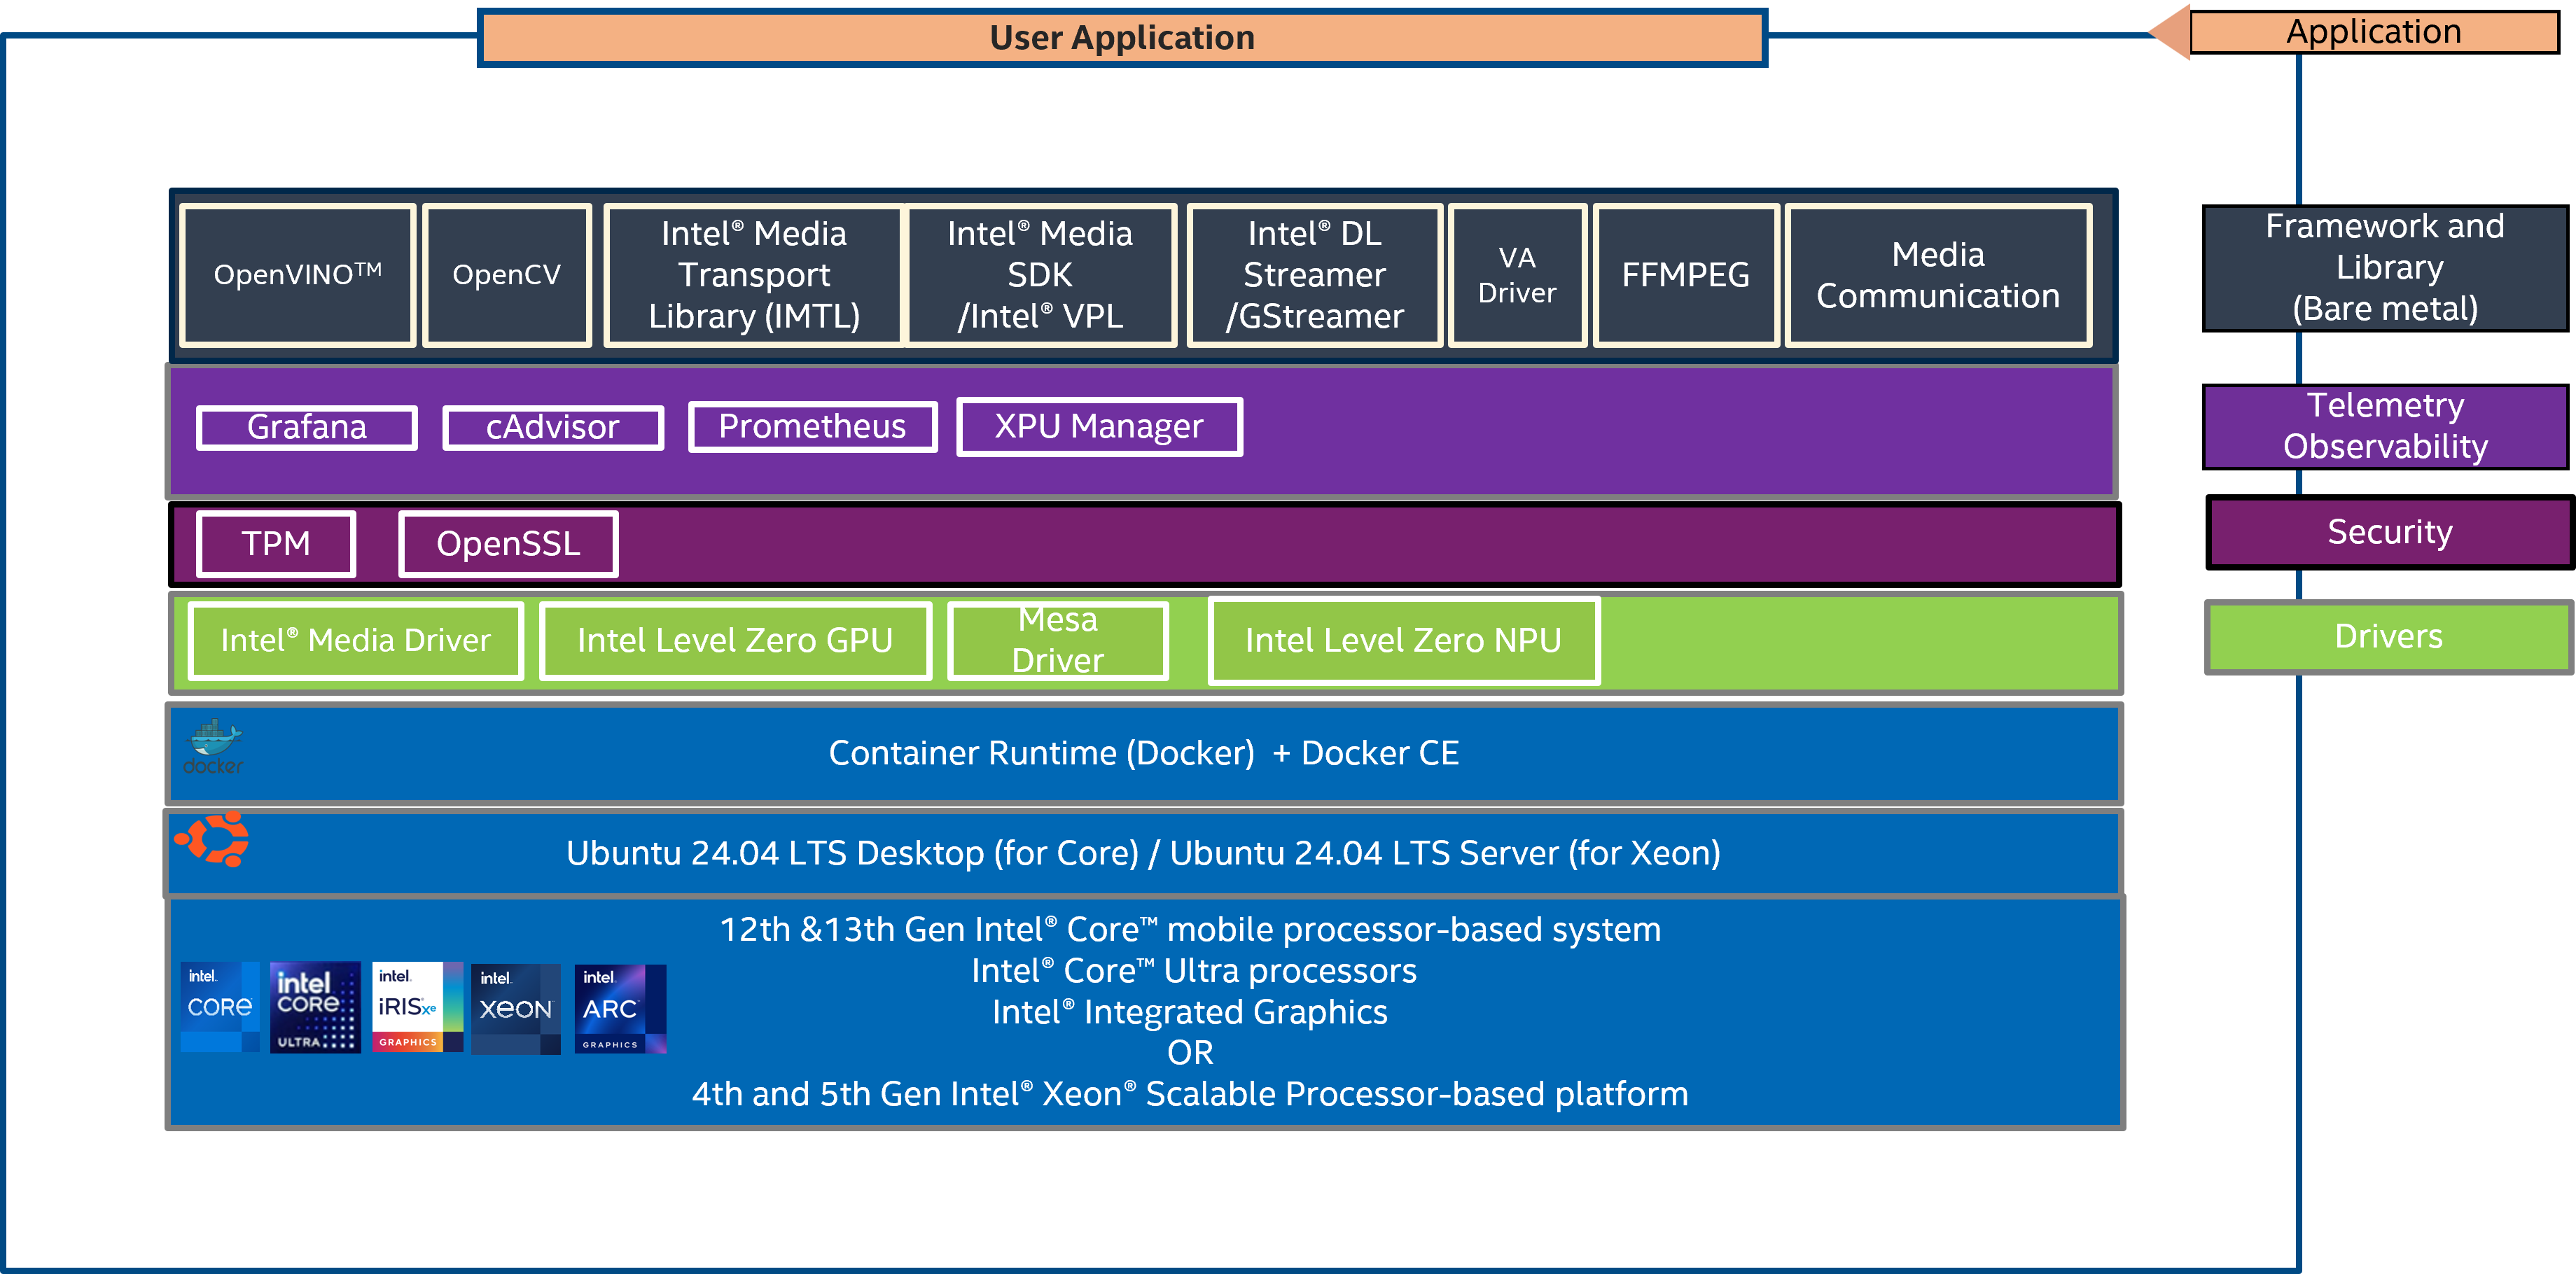Select the XPU Manager box
This screenshot has width=2576, height=1274.
[1099, 426]
